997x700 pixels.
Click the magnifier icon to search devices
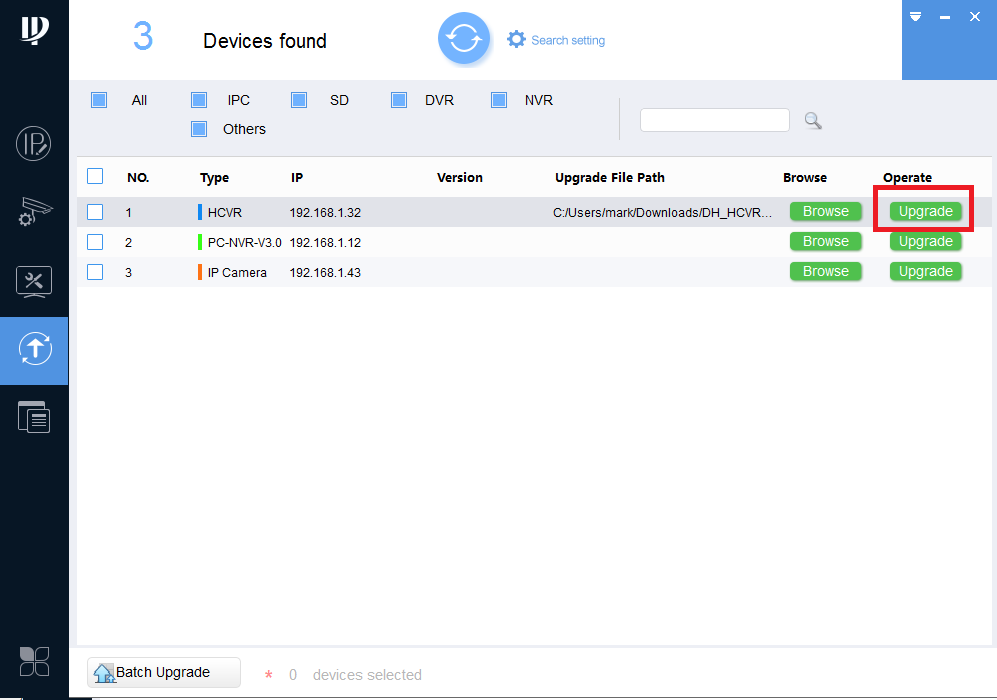click(x=812, y=120)
